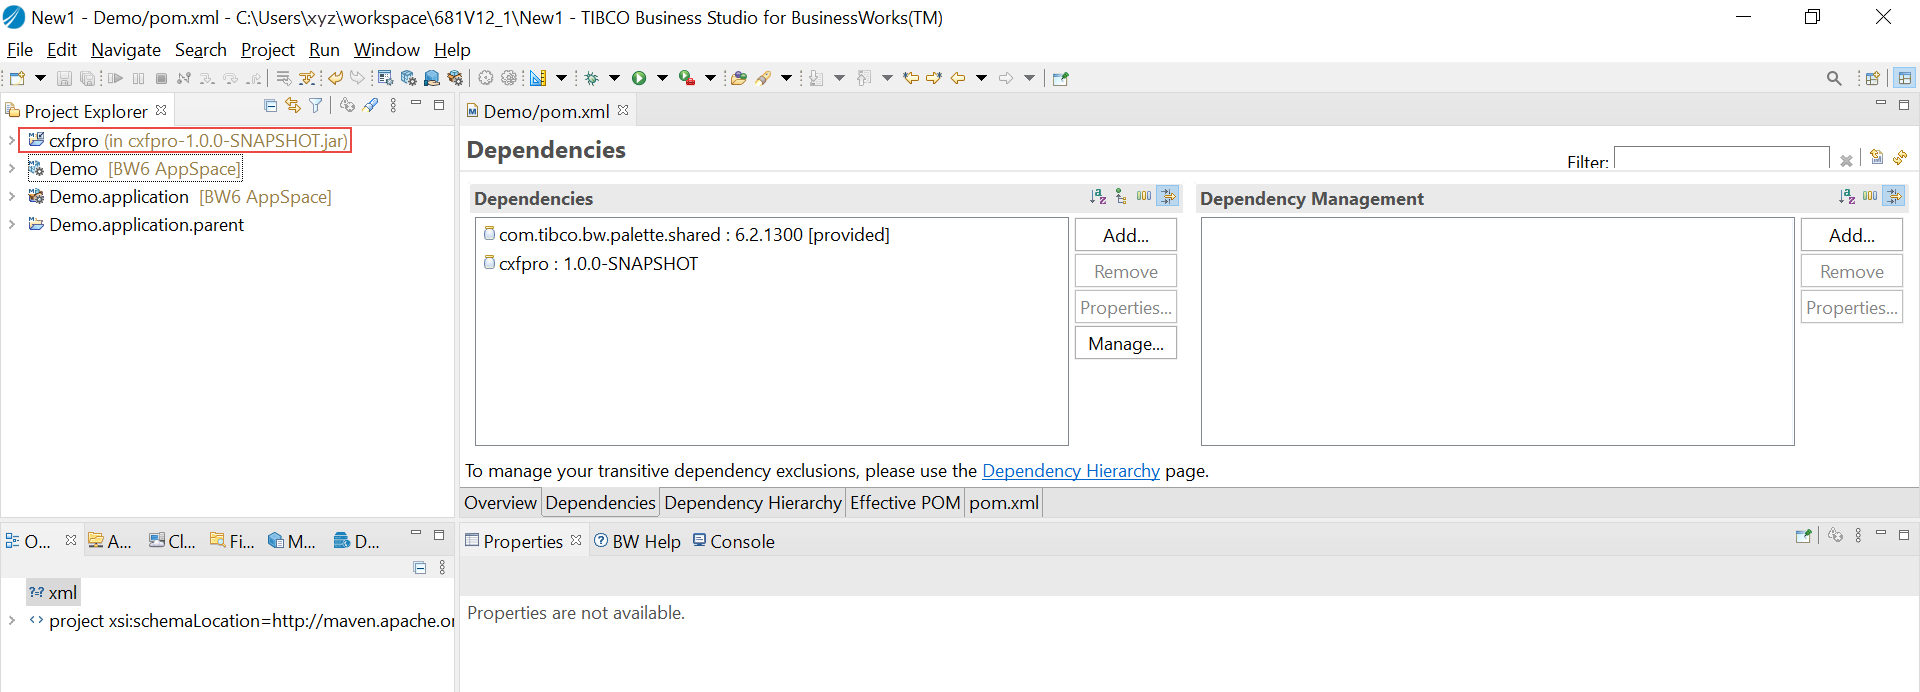1920x692 pixels.
Task: Open the Console tab
Action: pos(734,541)
